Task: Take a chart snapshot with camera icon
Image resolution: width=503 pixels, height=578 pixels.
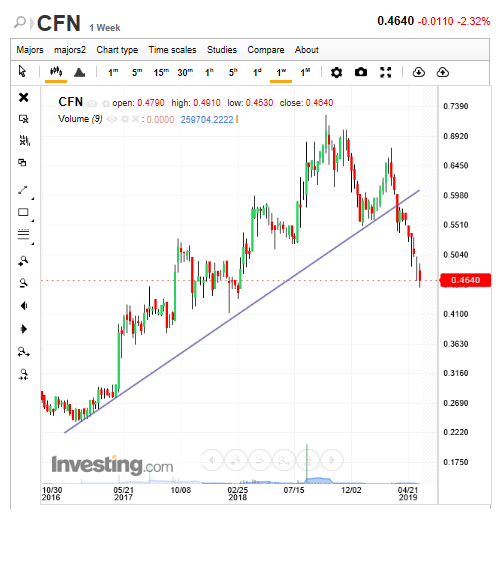Action: tap(361, 72)
